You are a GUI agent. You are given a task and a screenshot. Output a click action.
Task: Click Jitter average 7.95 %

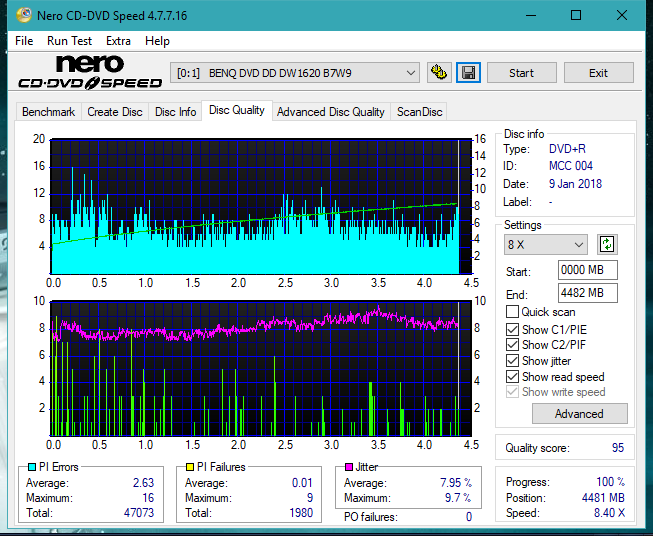click(x=456, y=483)
